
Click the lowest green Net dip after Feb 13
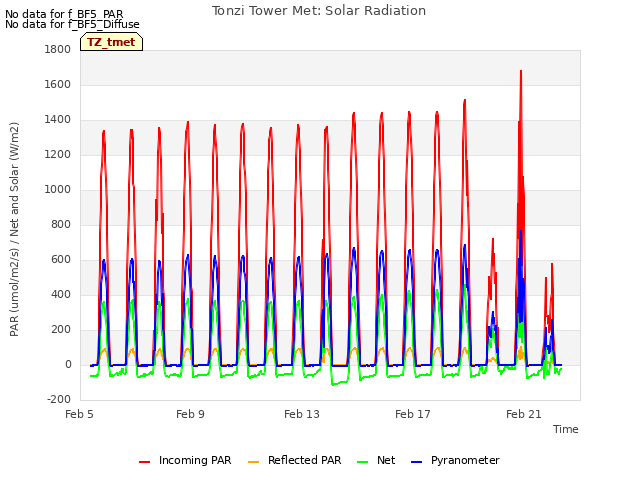pos(333,384)
